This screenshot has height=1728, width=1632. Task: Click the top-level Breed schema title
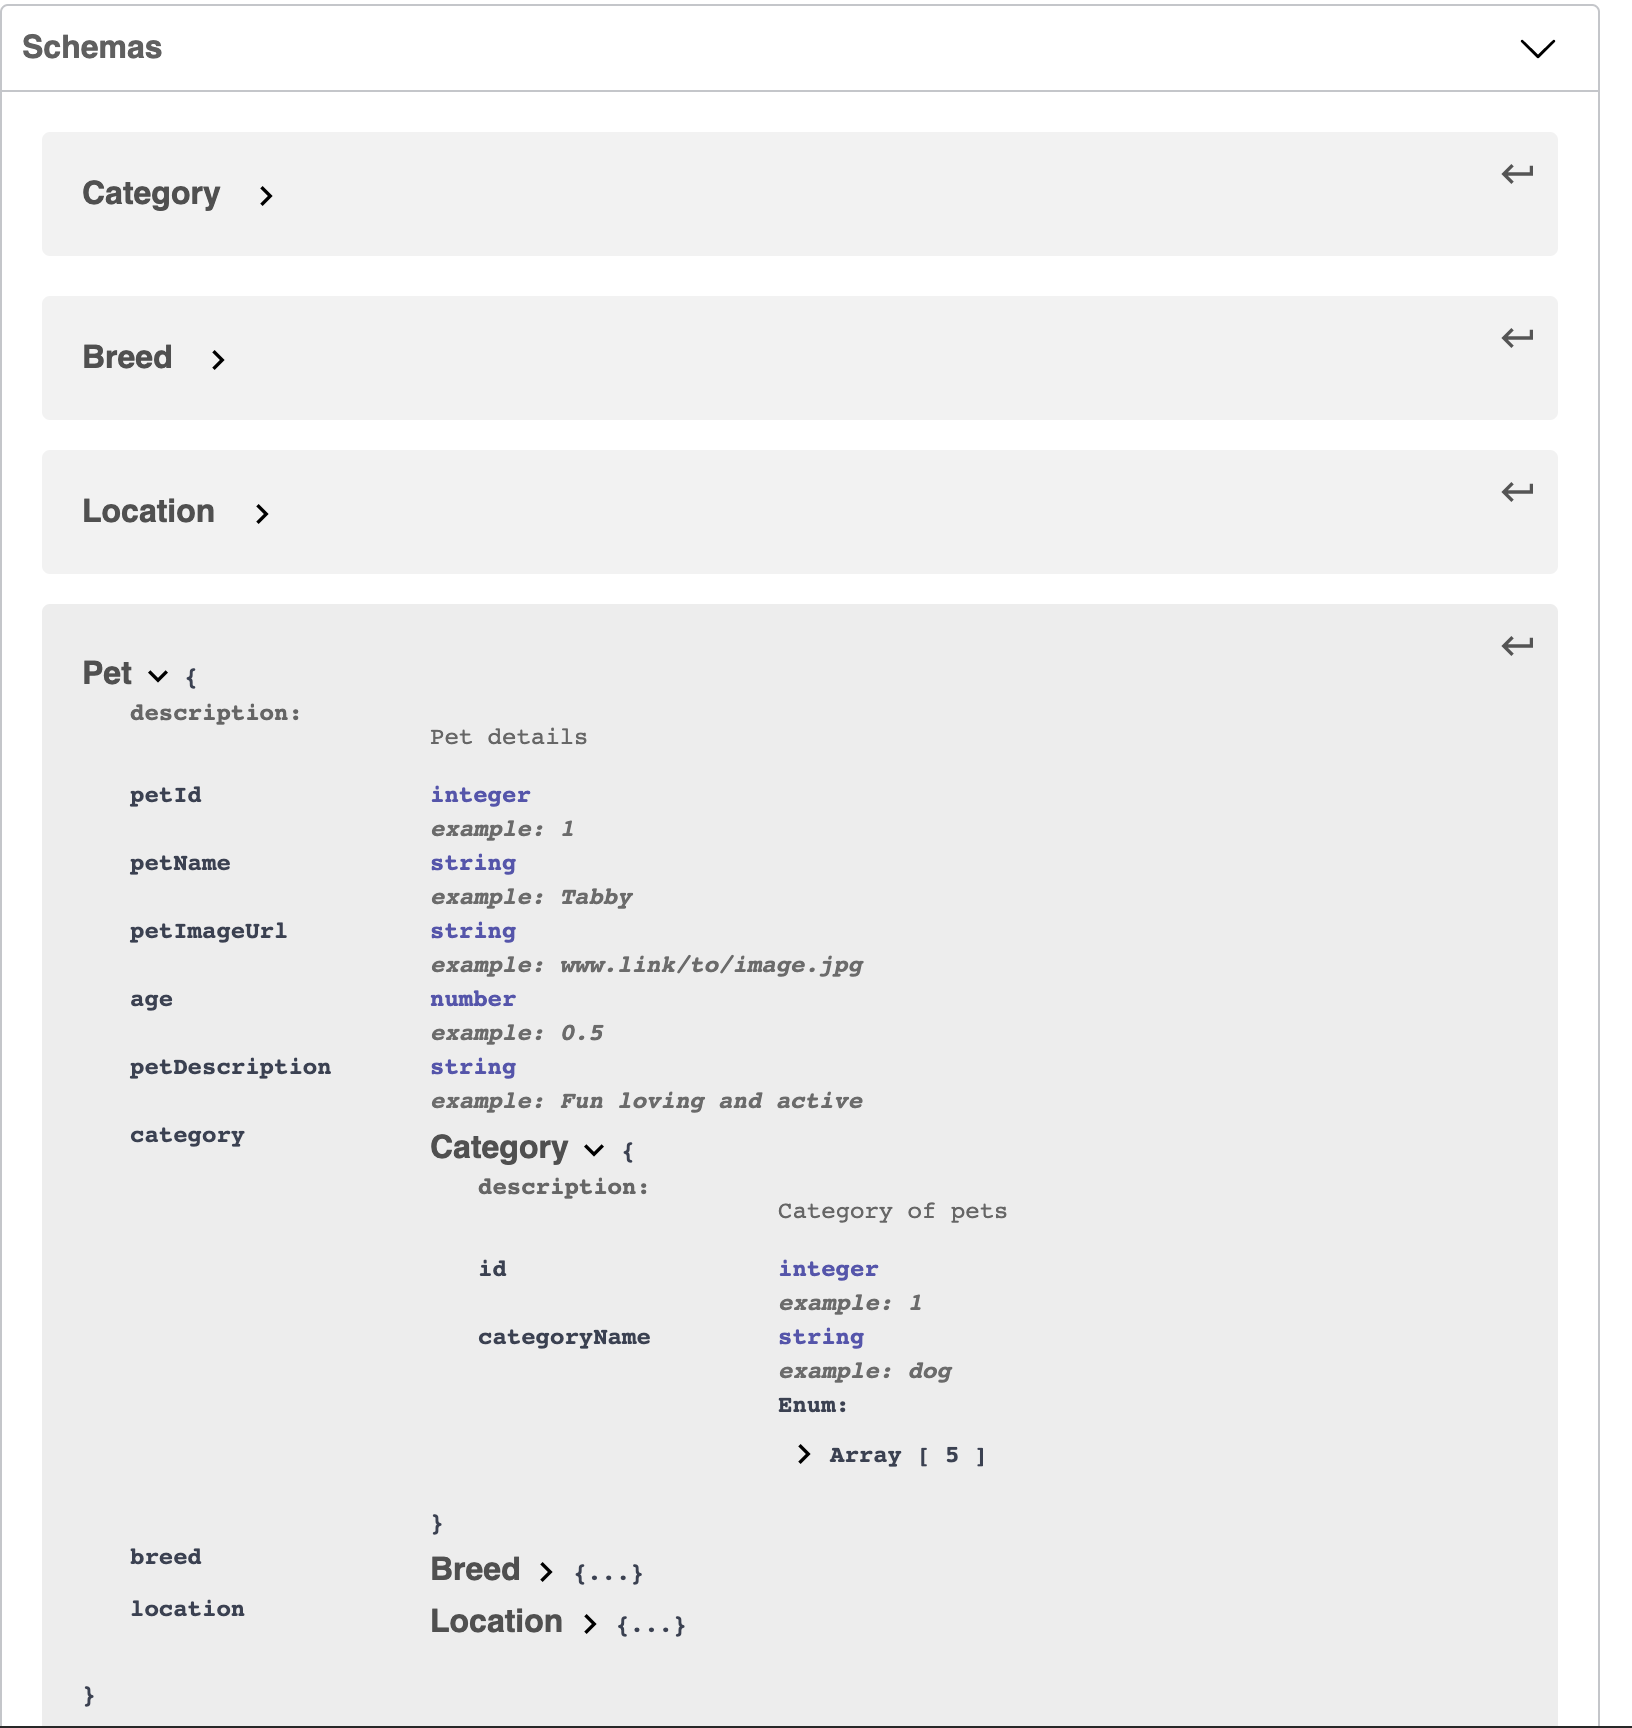pyautogui.click(x=127, y=357)
